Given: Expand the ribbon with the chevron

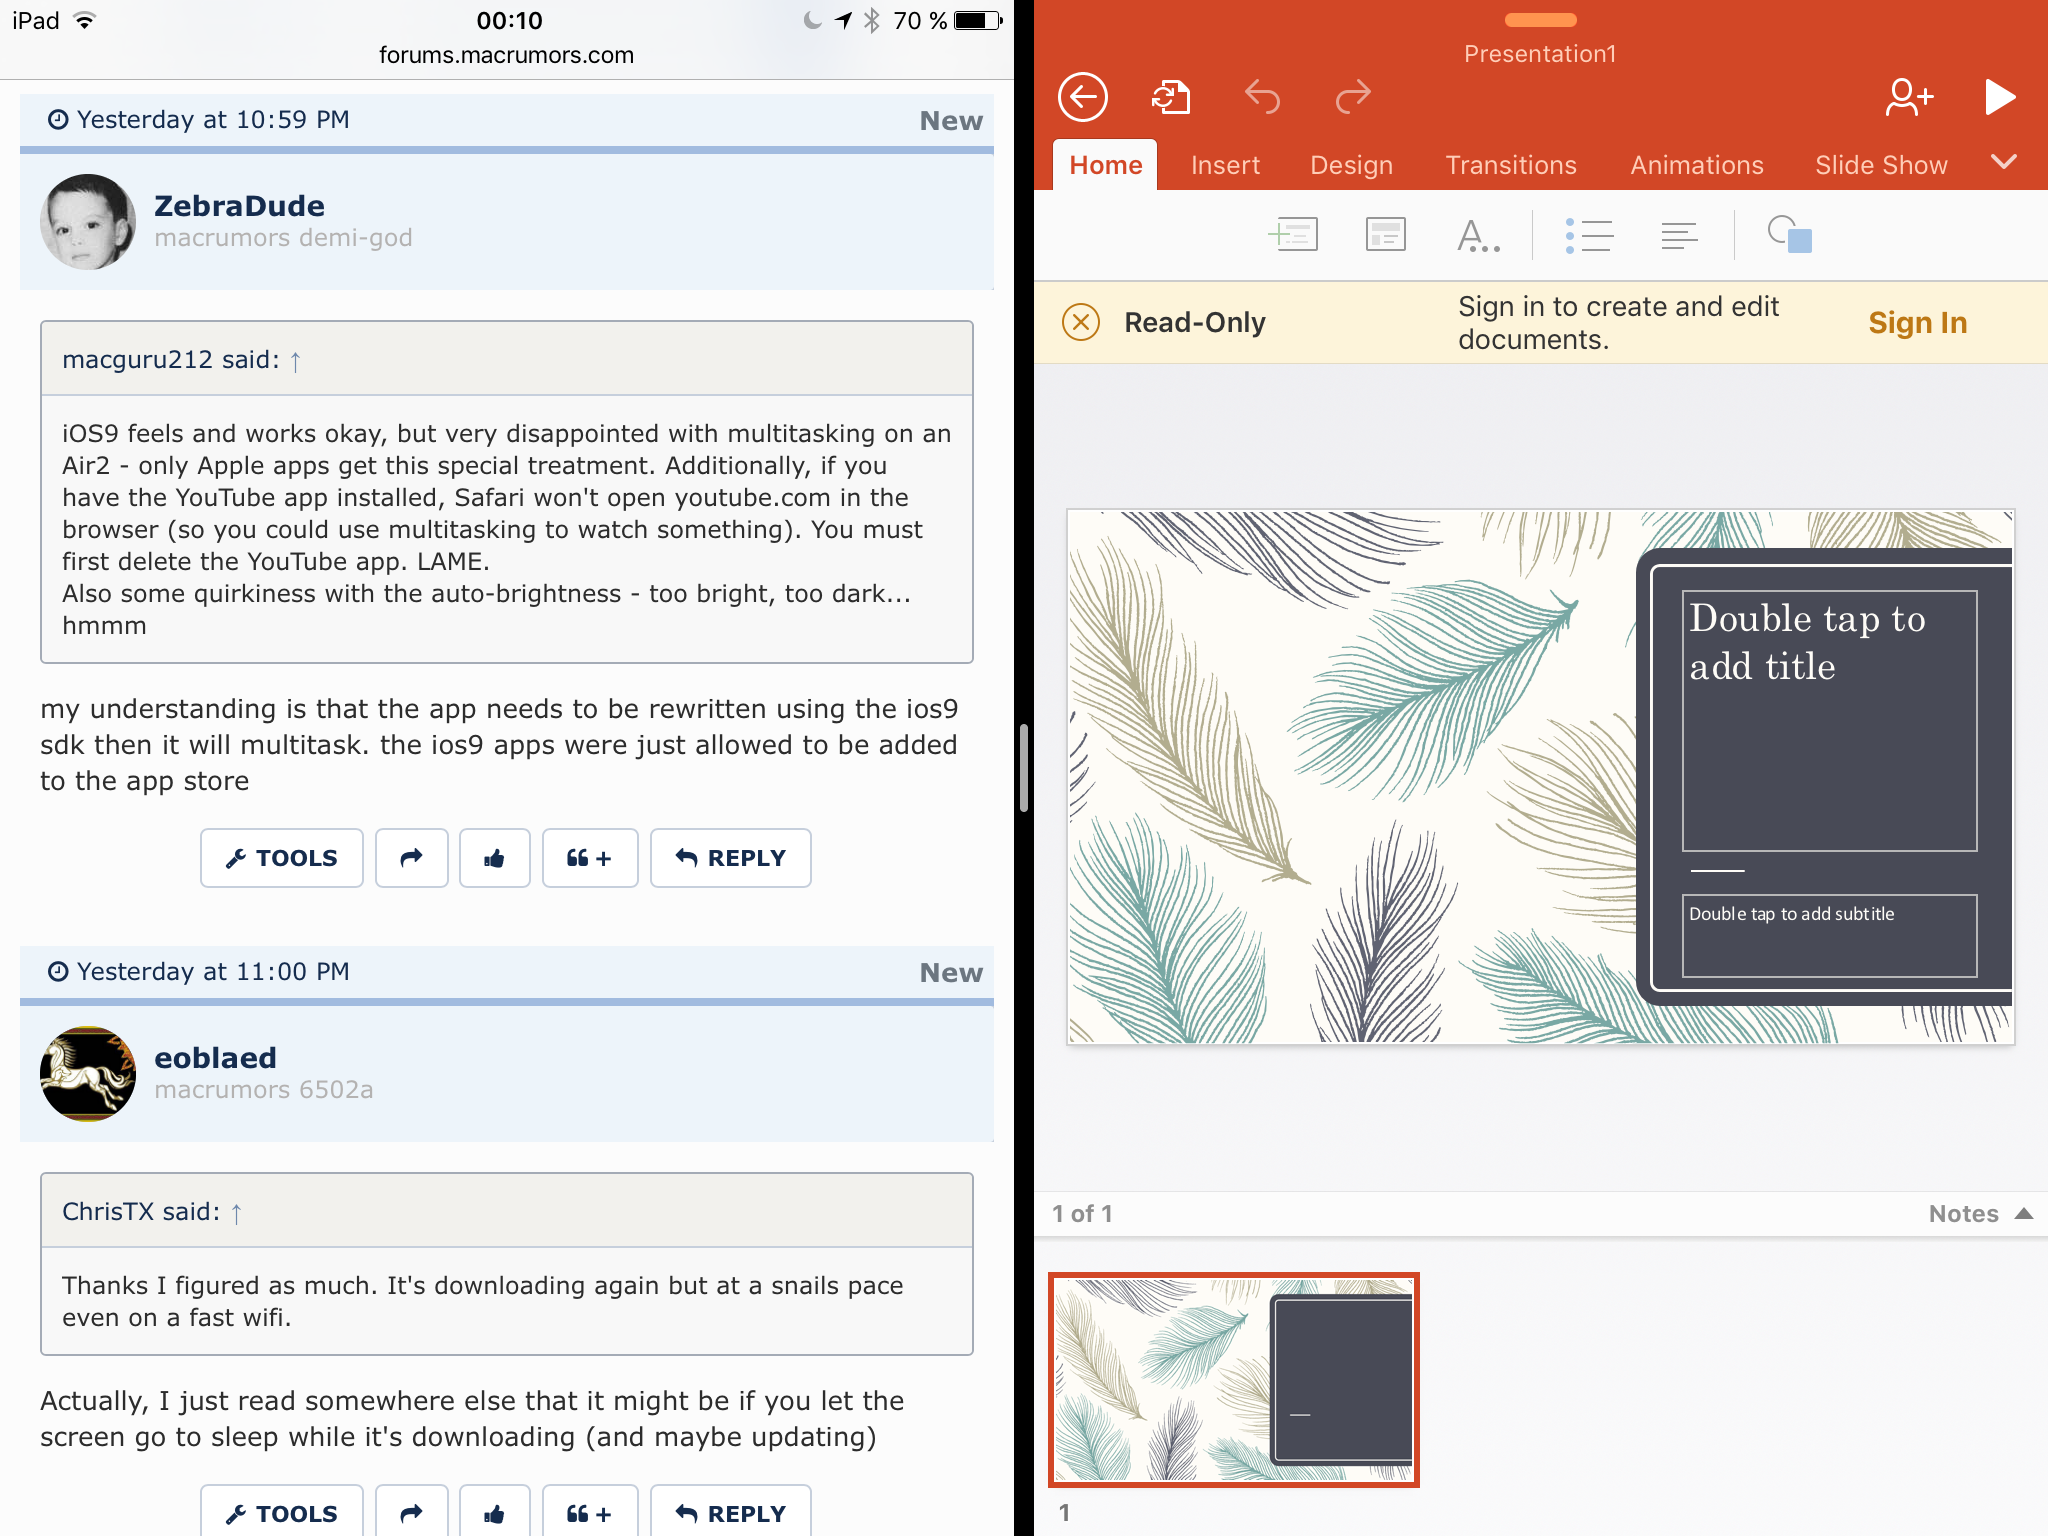Looking at the screenshot, I should (2004, 162).
